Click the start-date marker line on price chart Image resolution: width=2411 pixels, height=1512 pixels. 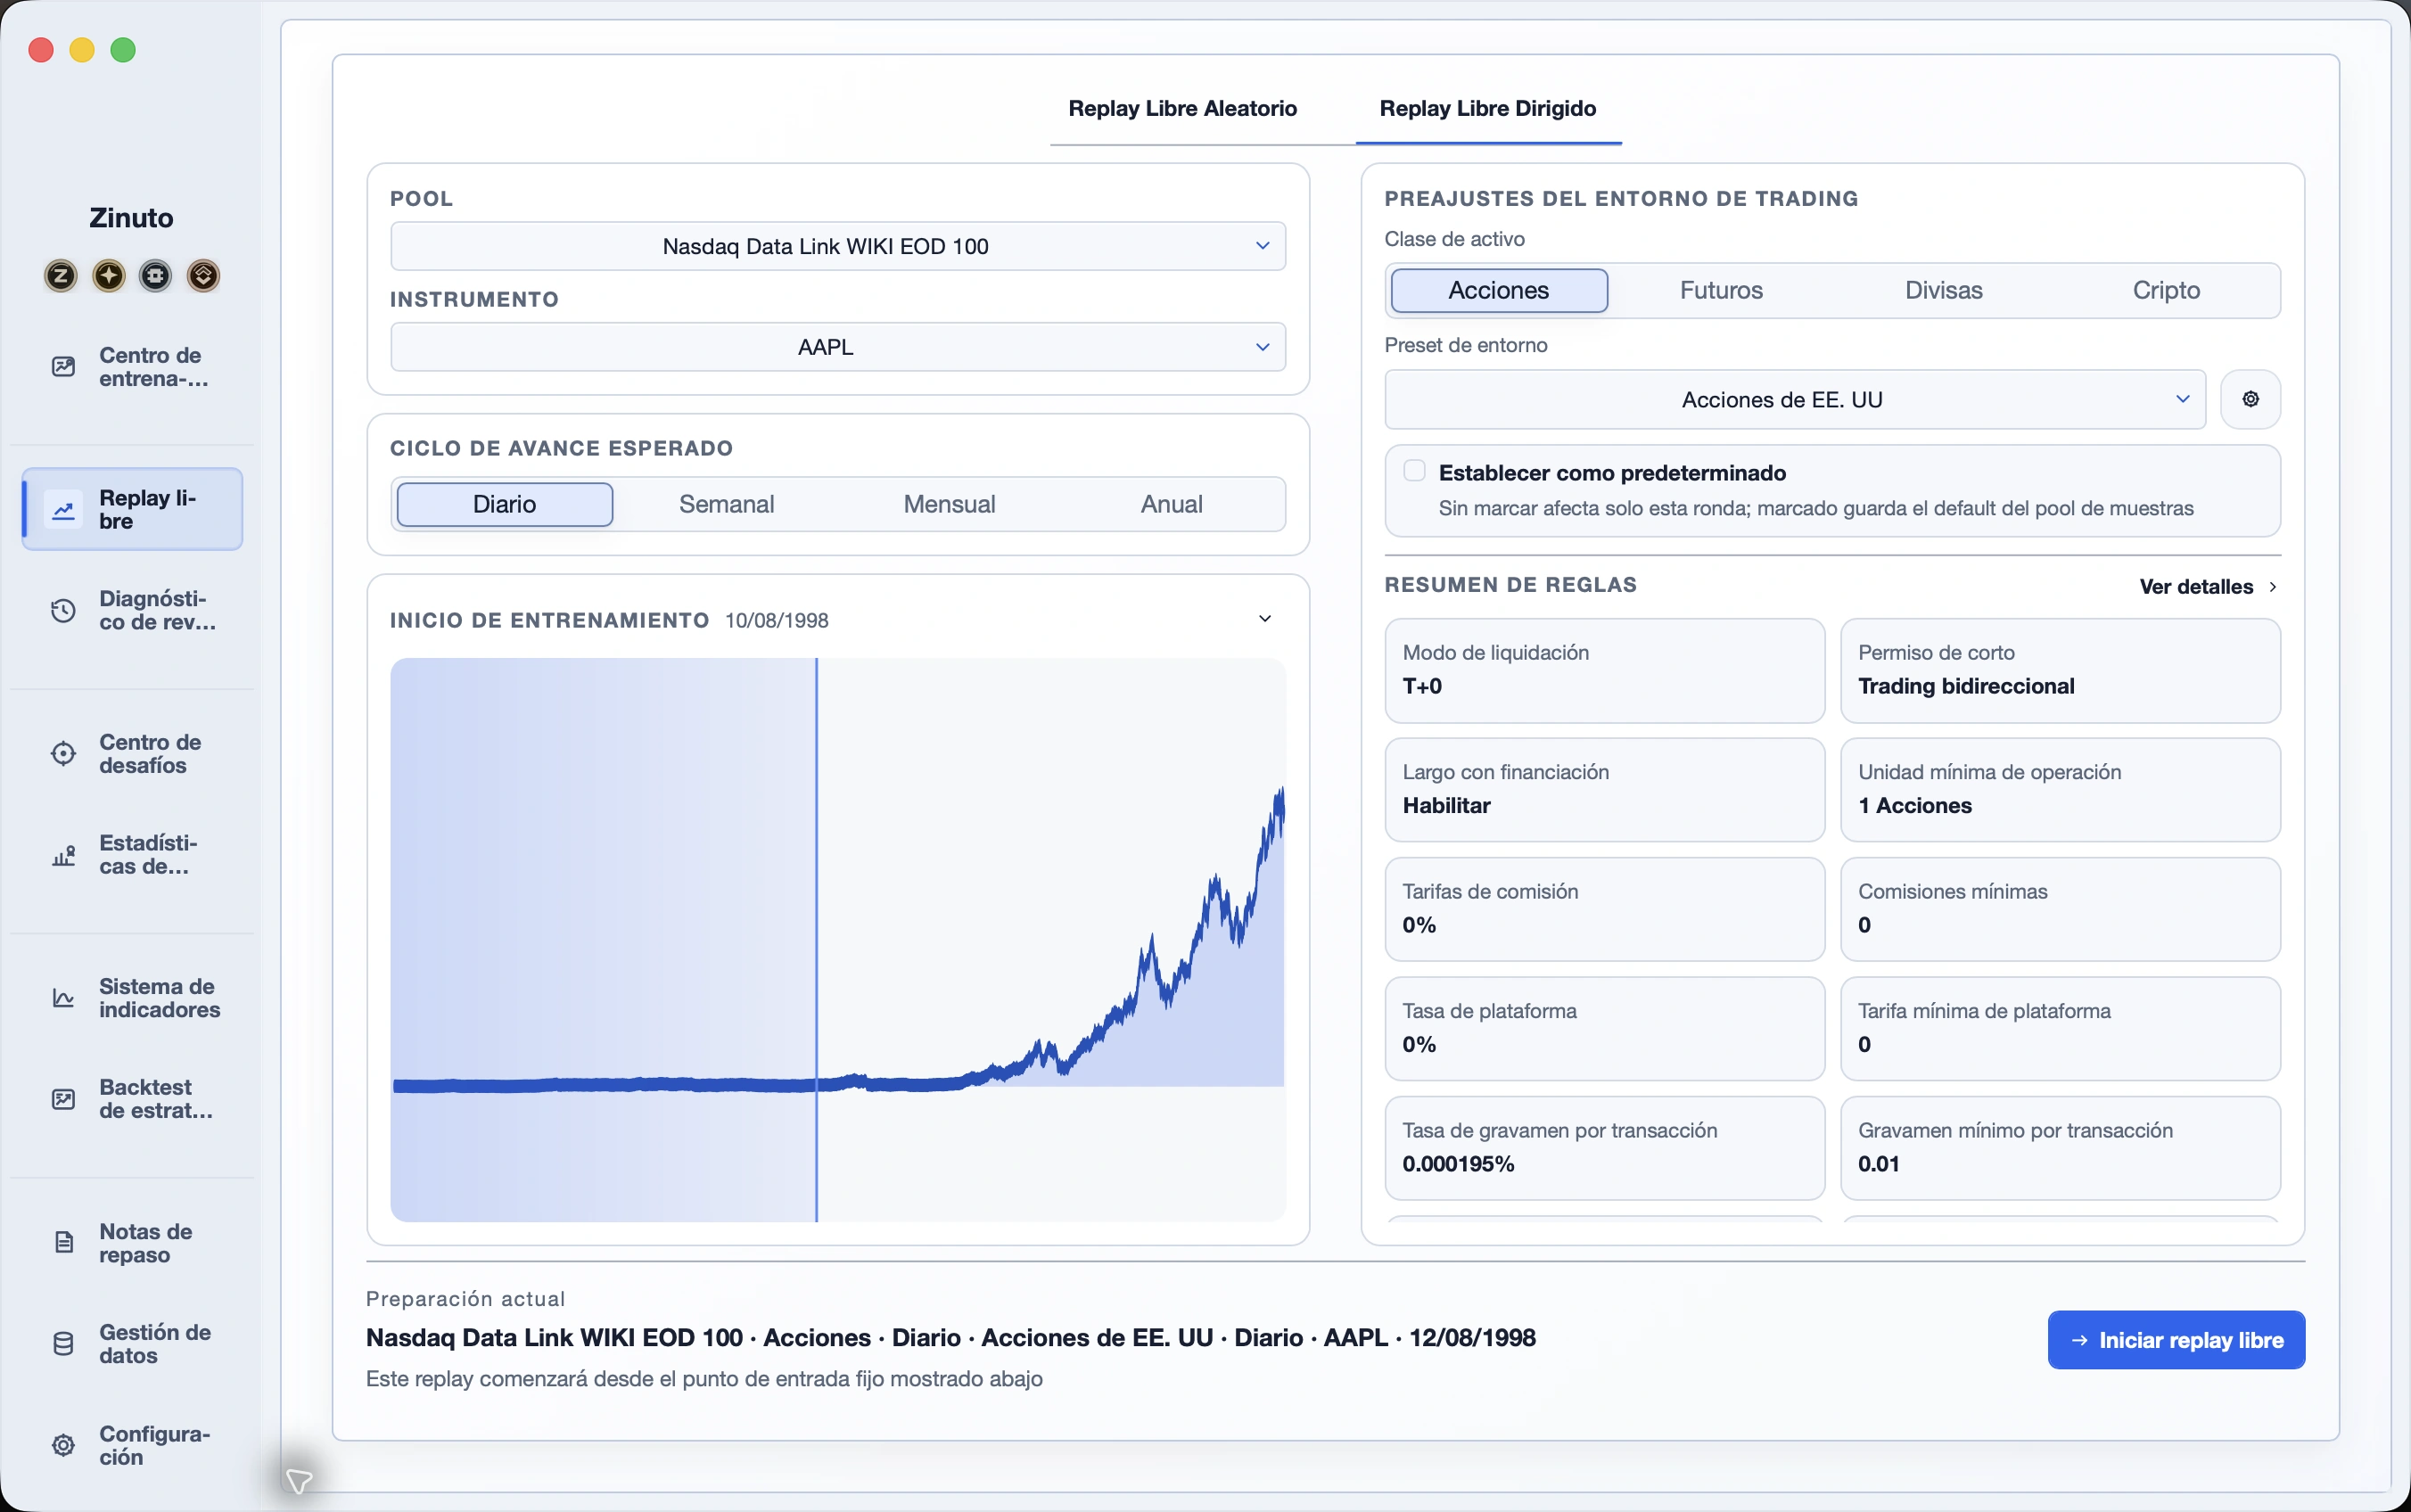816,940
